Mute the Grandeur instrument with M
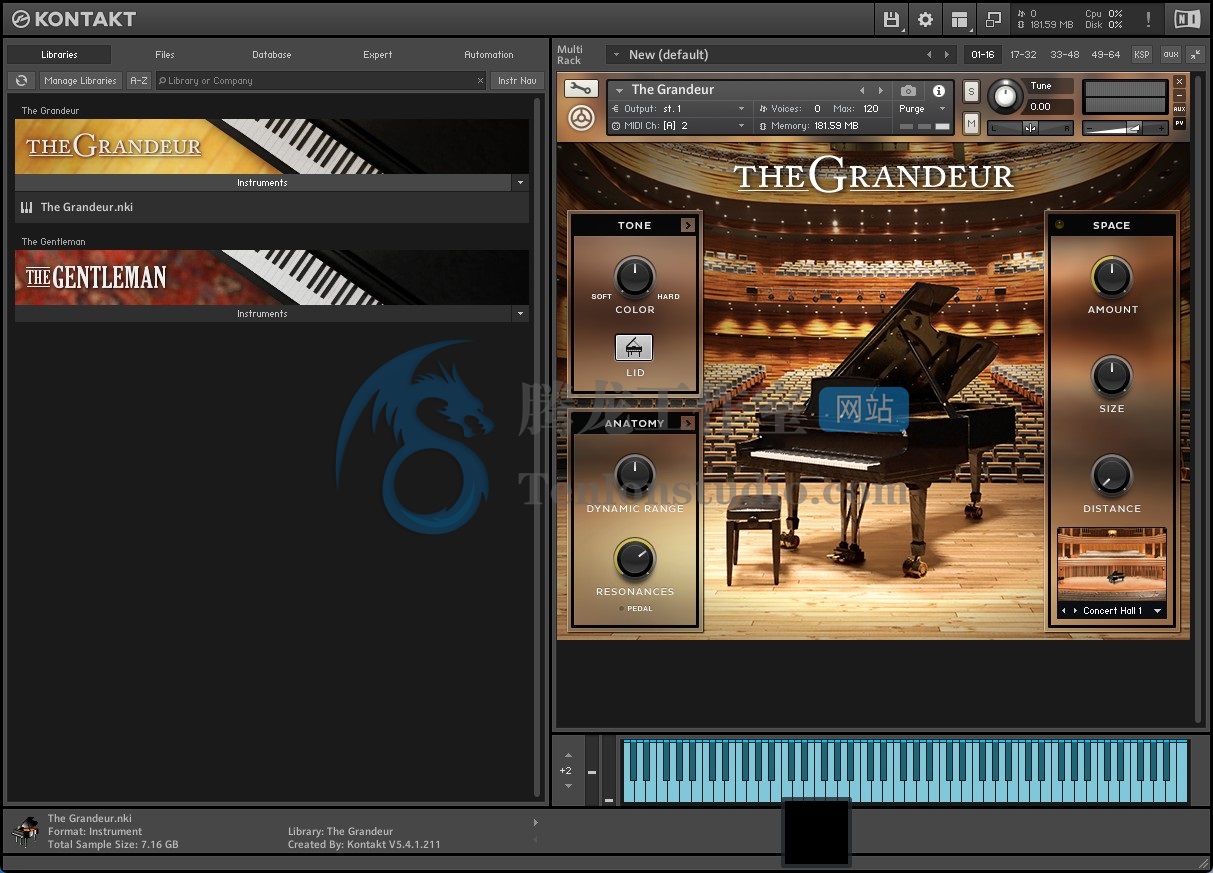This screenshot has height=873, width=1213. (x=971, y=123)
